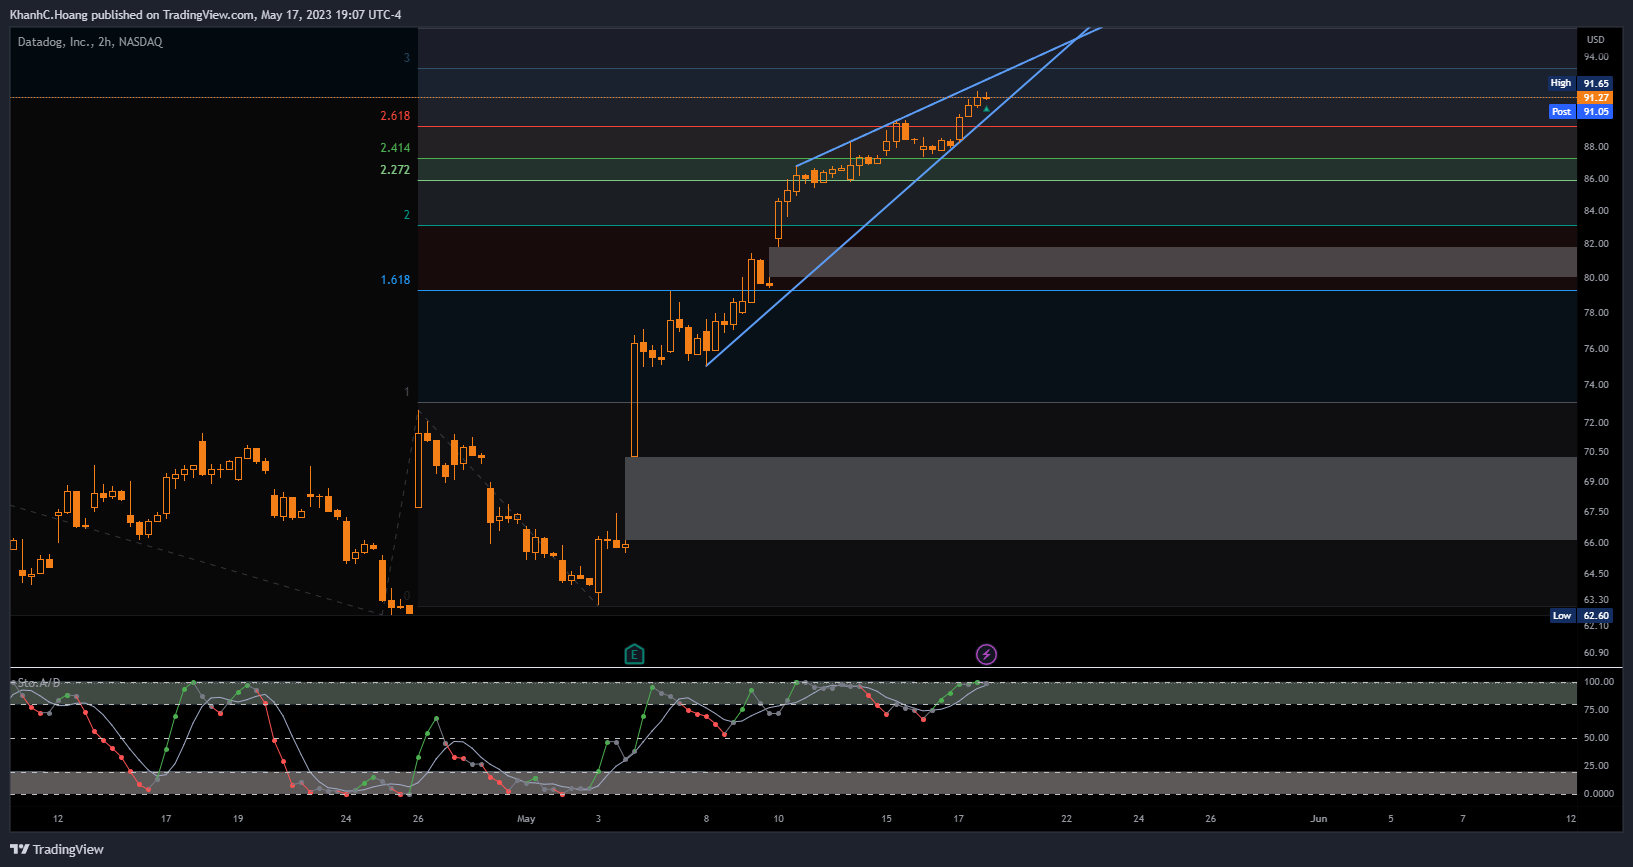Screen dimensions: 1633x867
Task: Click the Fibonacci level 2 label
Action: 406,215
